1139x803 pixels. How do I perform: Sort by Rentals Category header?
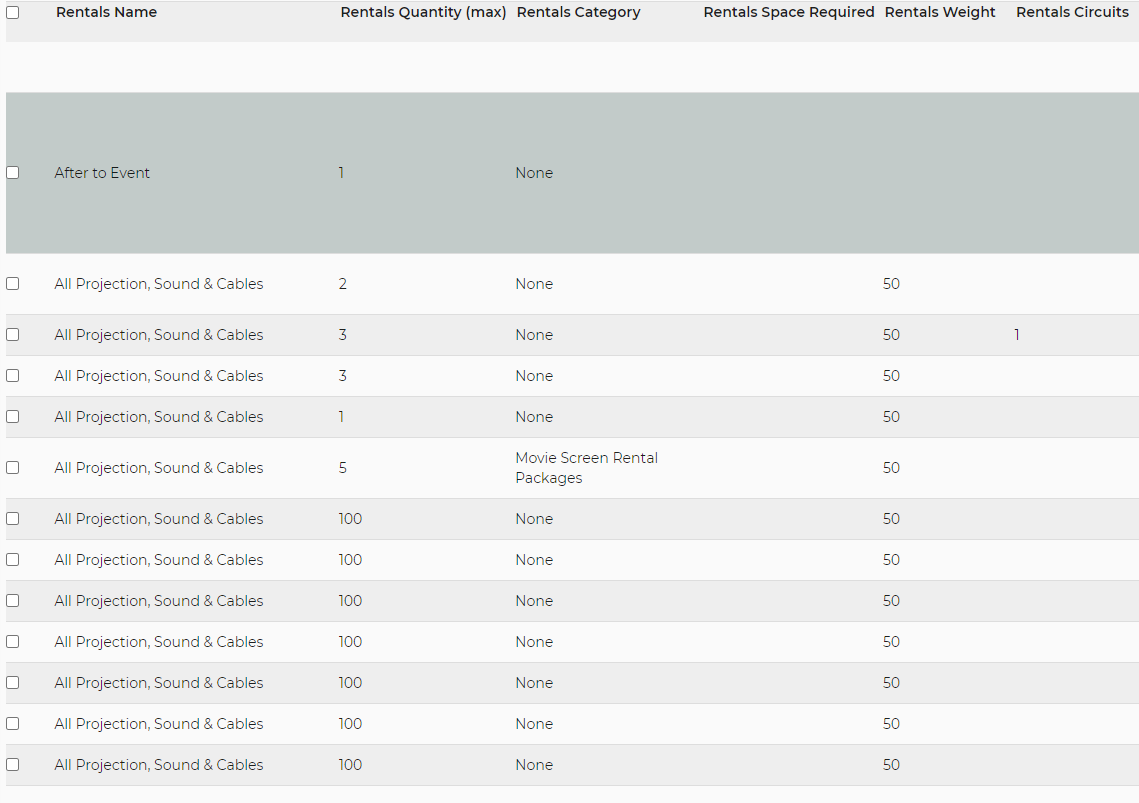(578, 13)
